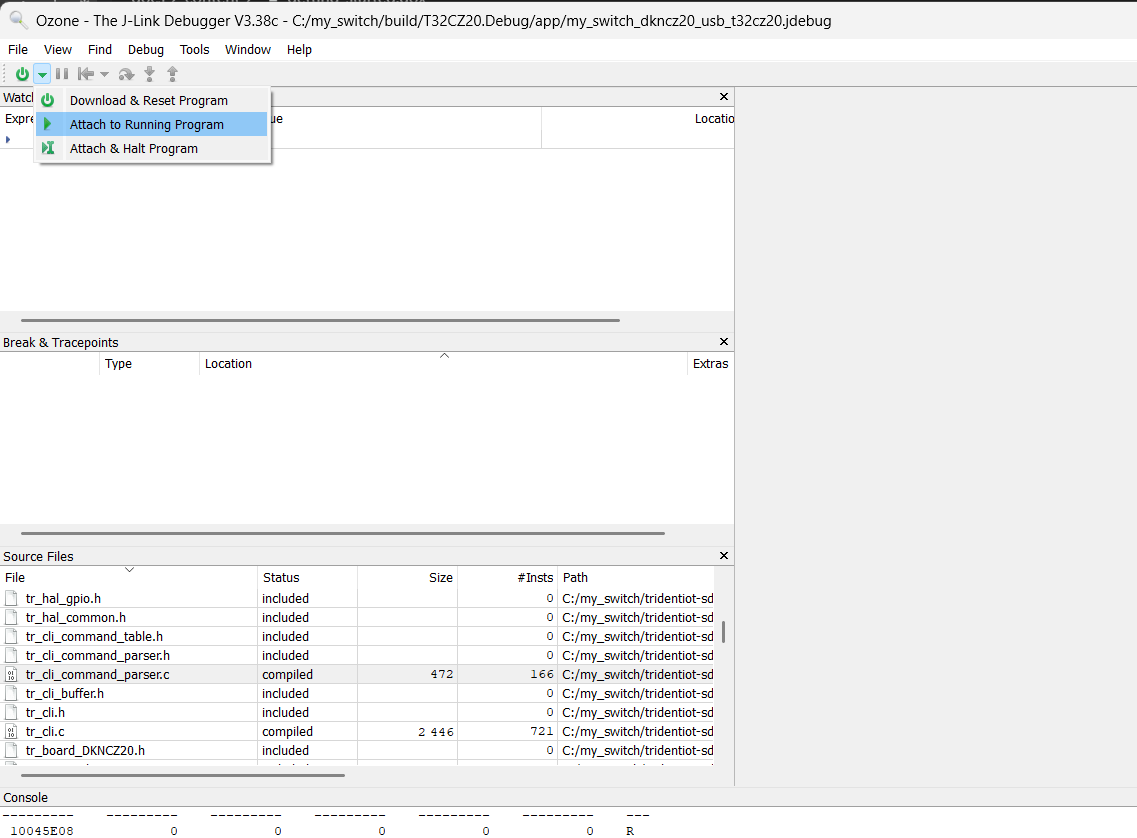Open the File menu
The width and height of the screenshot is (1137, 838).
pyautogui.click(x=17, y=49)
